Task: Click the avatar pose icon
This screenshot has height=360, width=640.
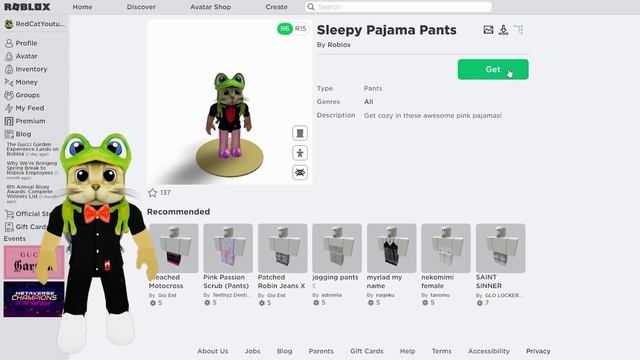Action: 300,153
